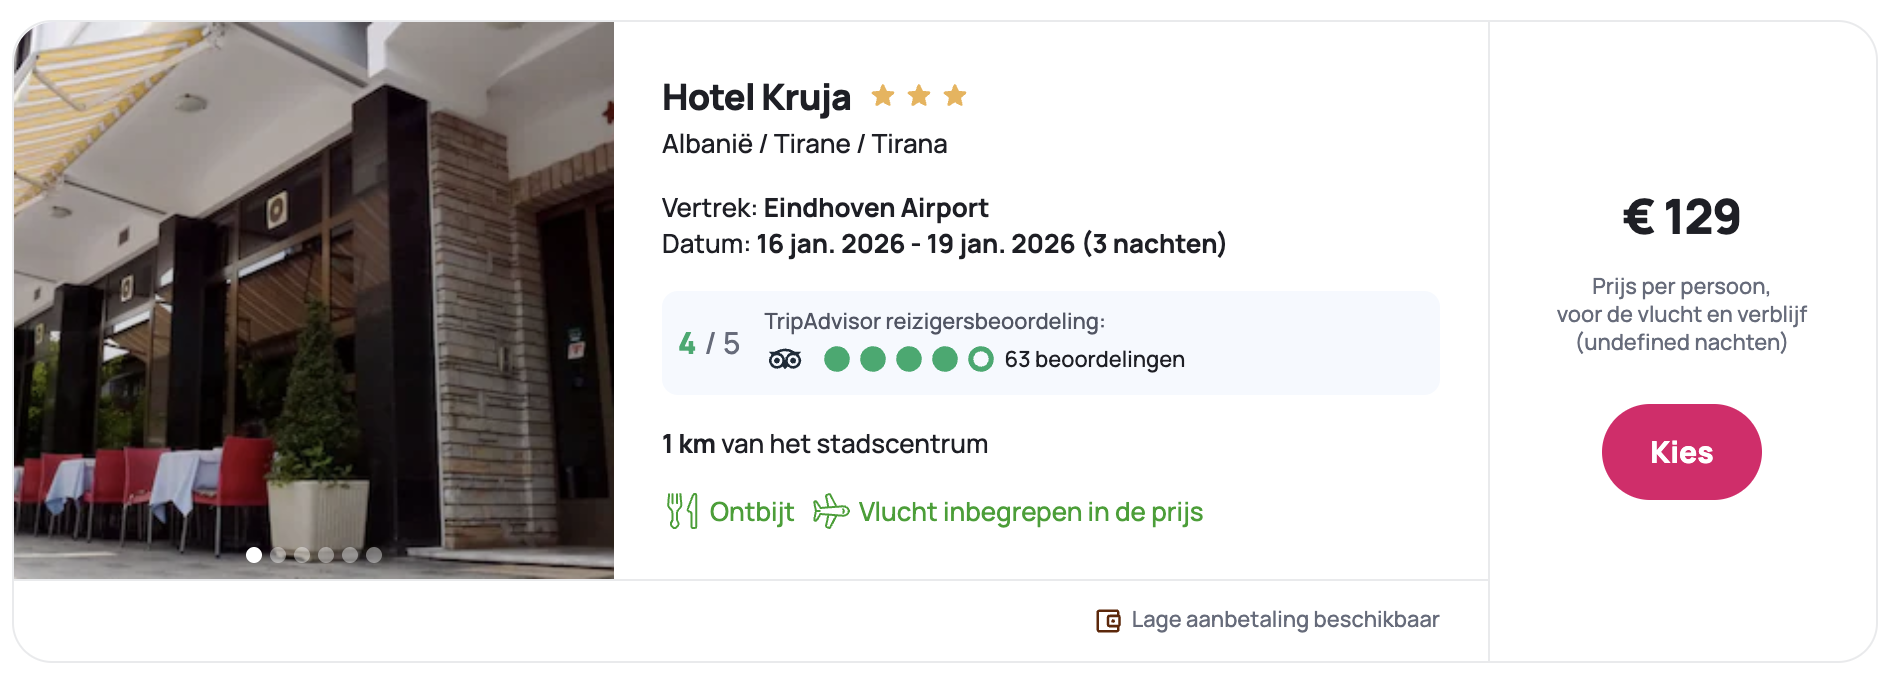
Task: Click the first gold hotel star
Action: click(883, 96)
